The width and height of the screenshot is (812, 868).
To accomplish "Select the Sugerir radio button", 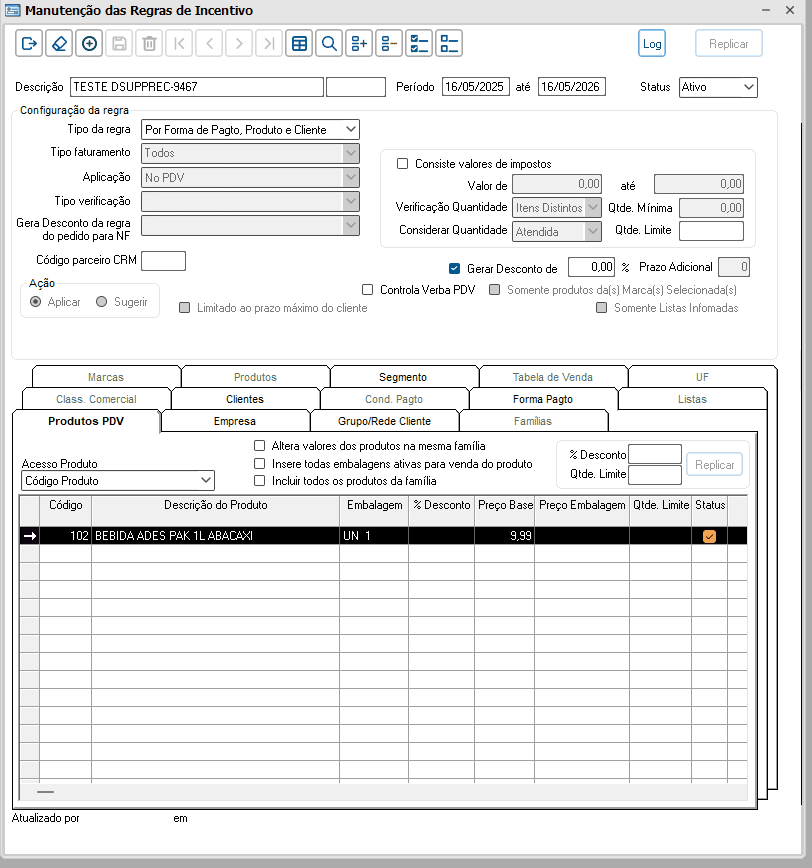I will click(101, 302).
